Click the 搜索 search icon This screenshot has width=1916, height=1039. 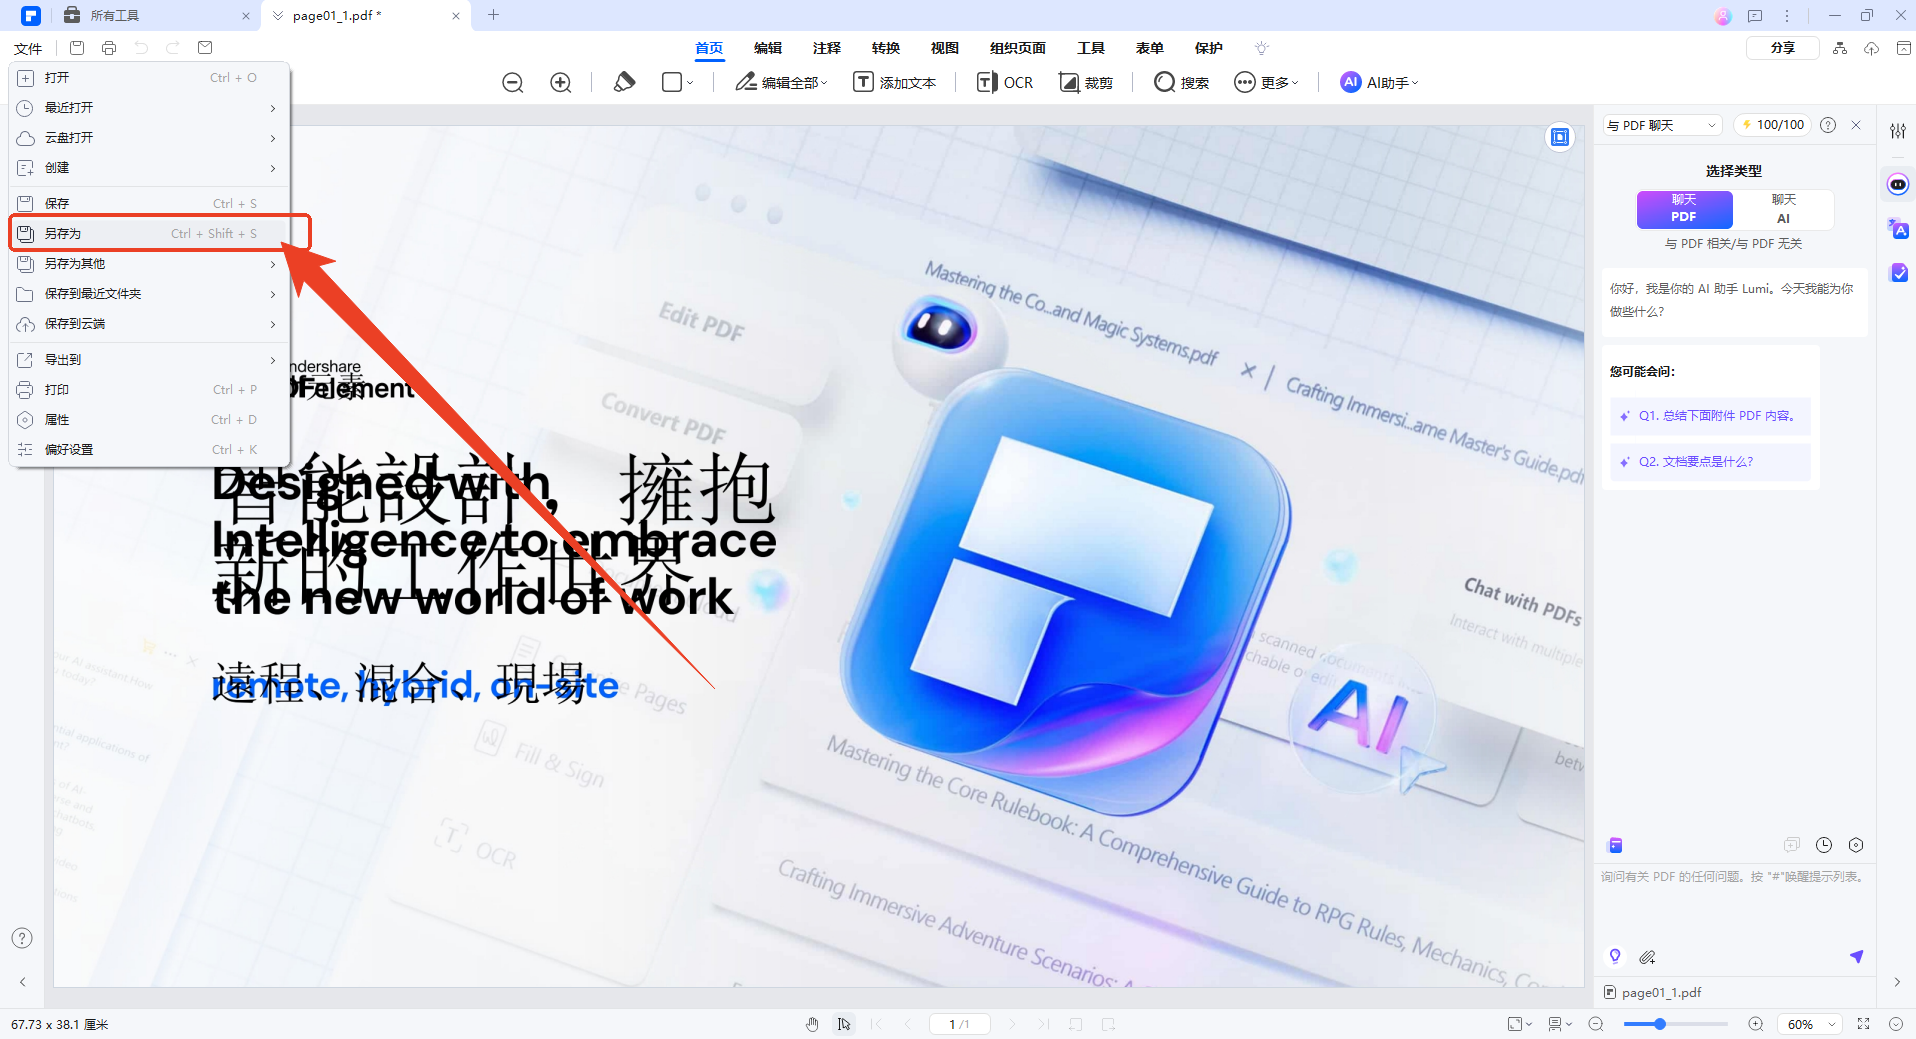click(1165, 82)
